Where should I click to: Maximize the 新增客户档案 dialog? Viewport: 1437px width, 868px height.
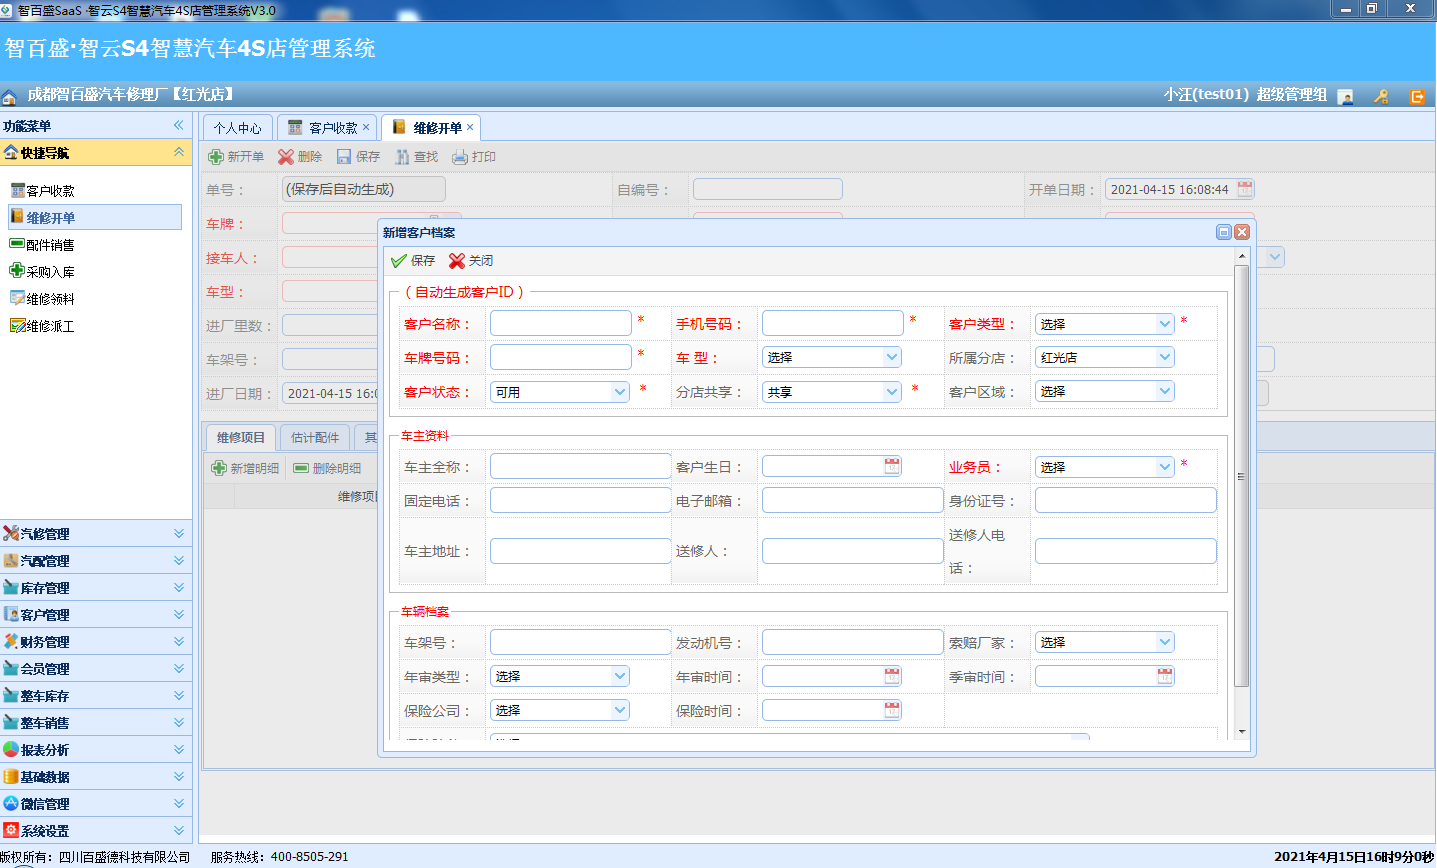click(x=1223, y=232)
